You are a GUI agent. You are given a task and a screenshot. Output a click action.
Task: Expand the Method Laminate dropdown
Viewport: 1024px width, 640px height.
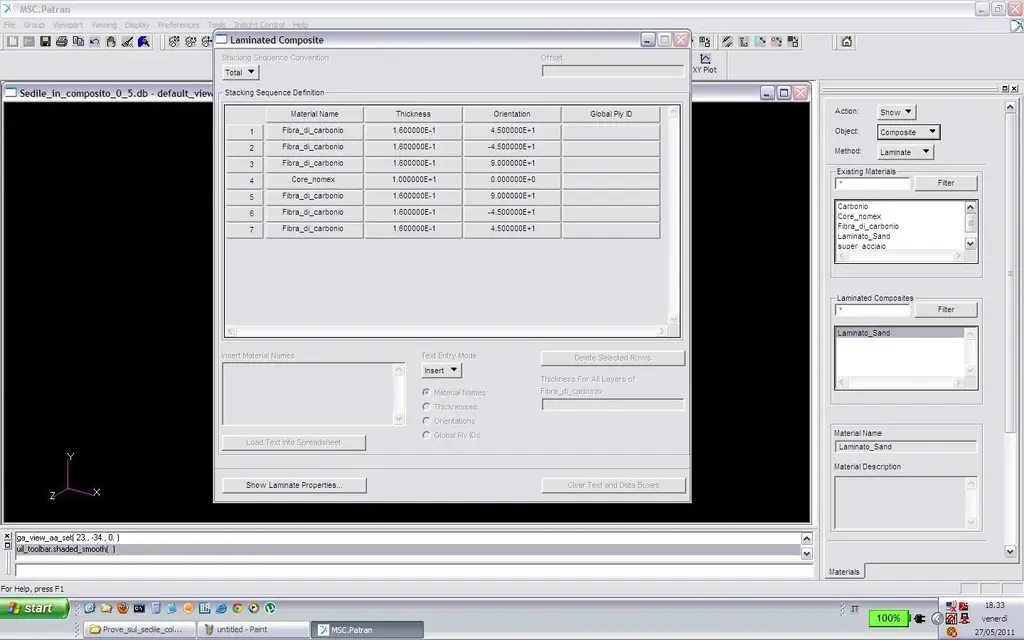pyautogui.click(x=905, y=152)
